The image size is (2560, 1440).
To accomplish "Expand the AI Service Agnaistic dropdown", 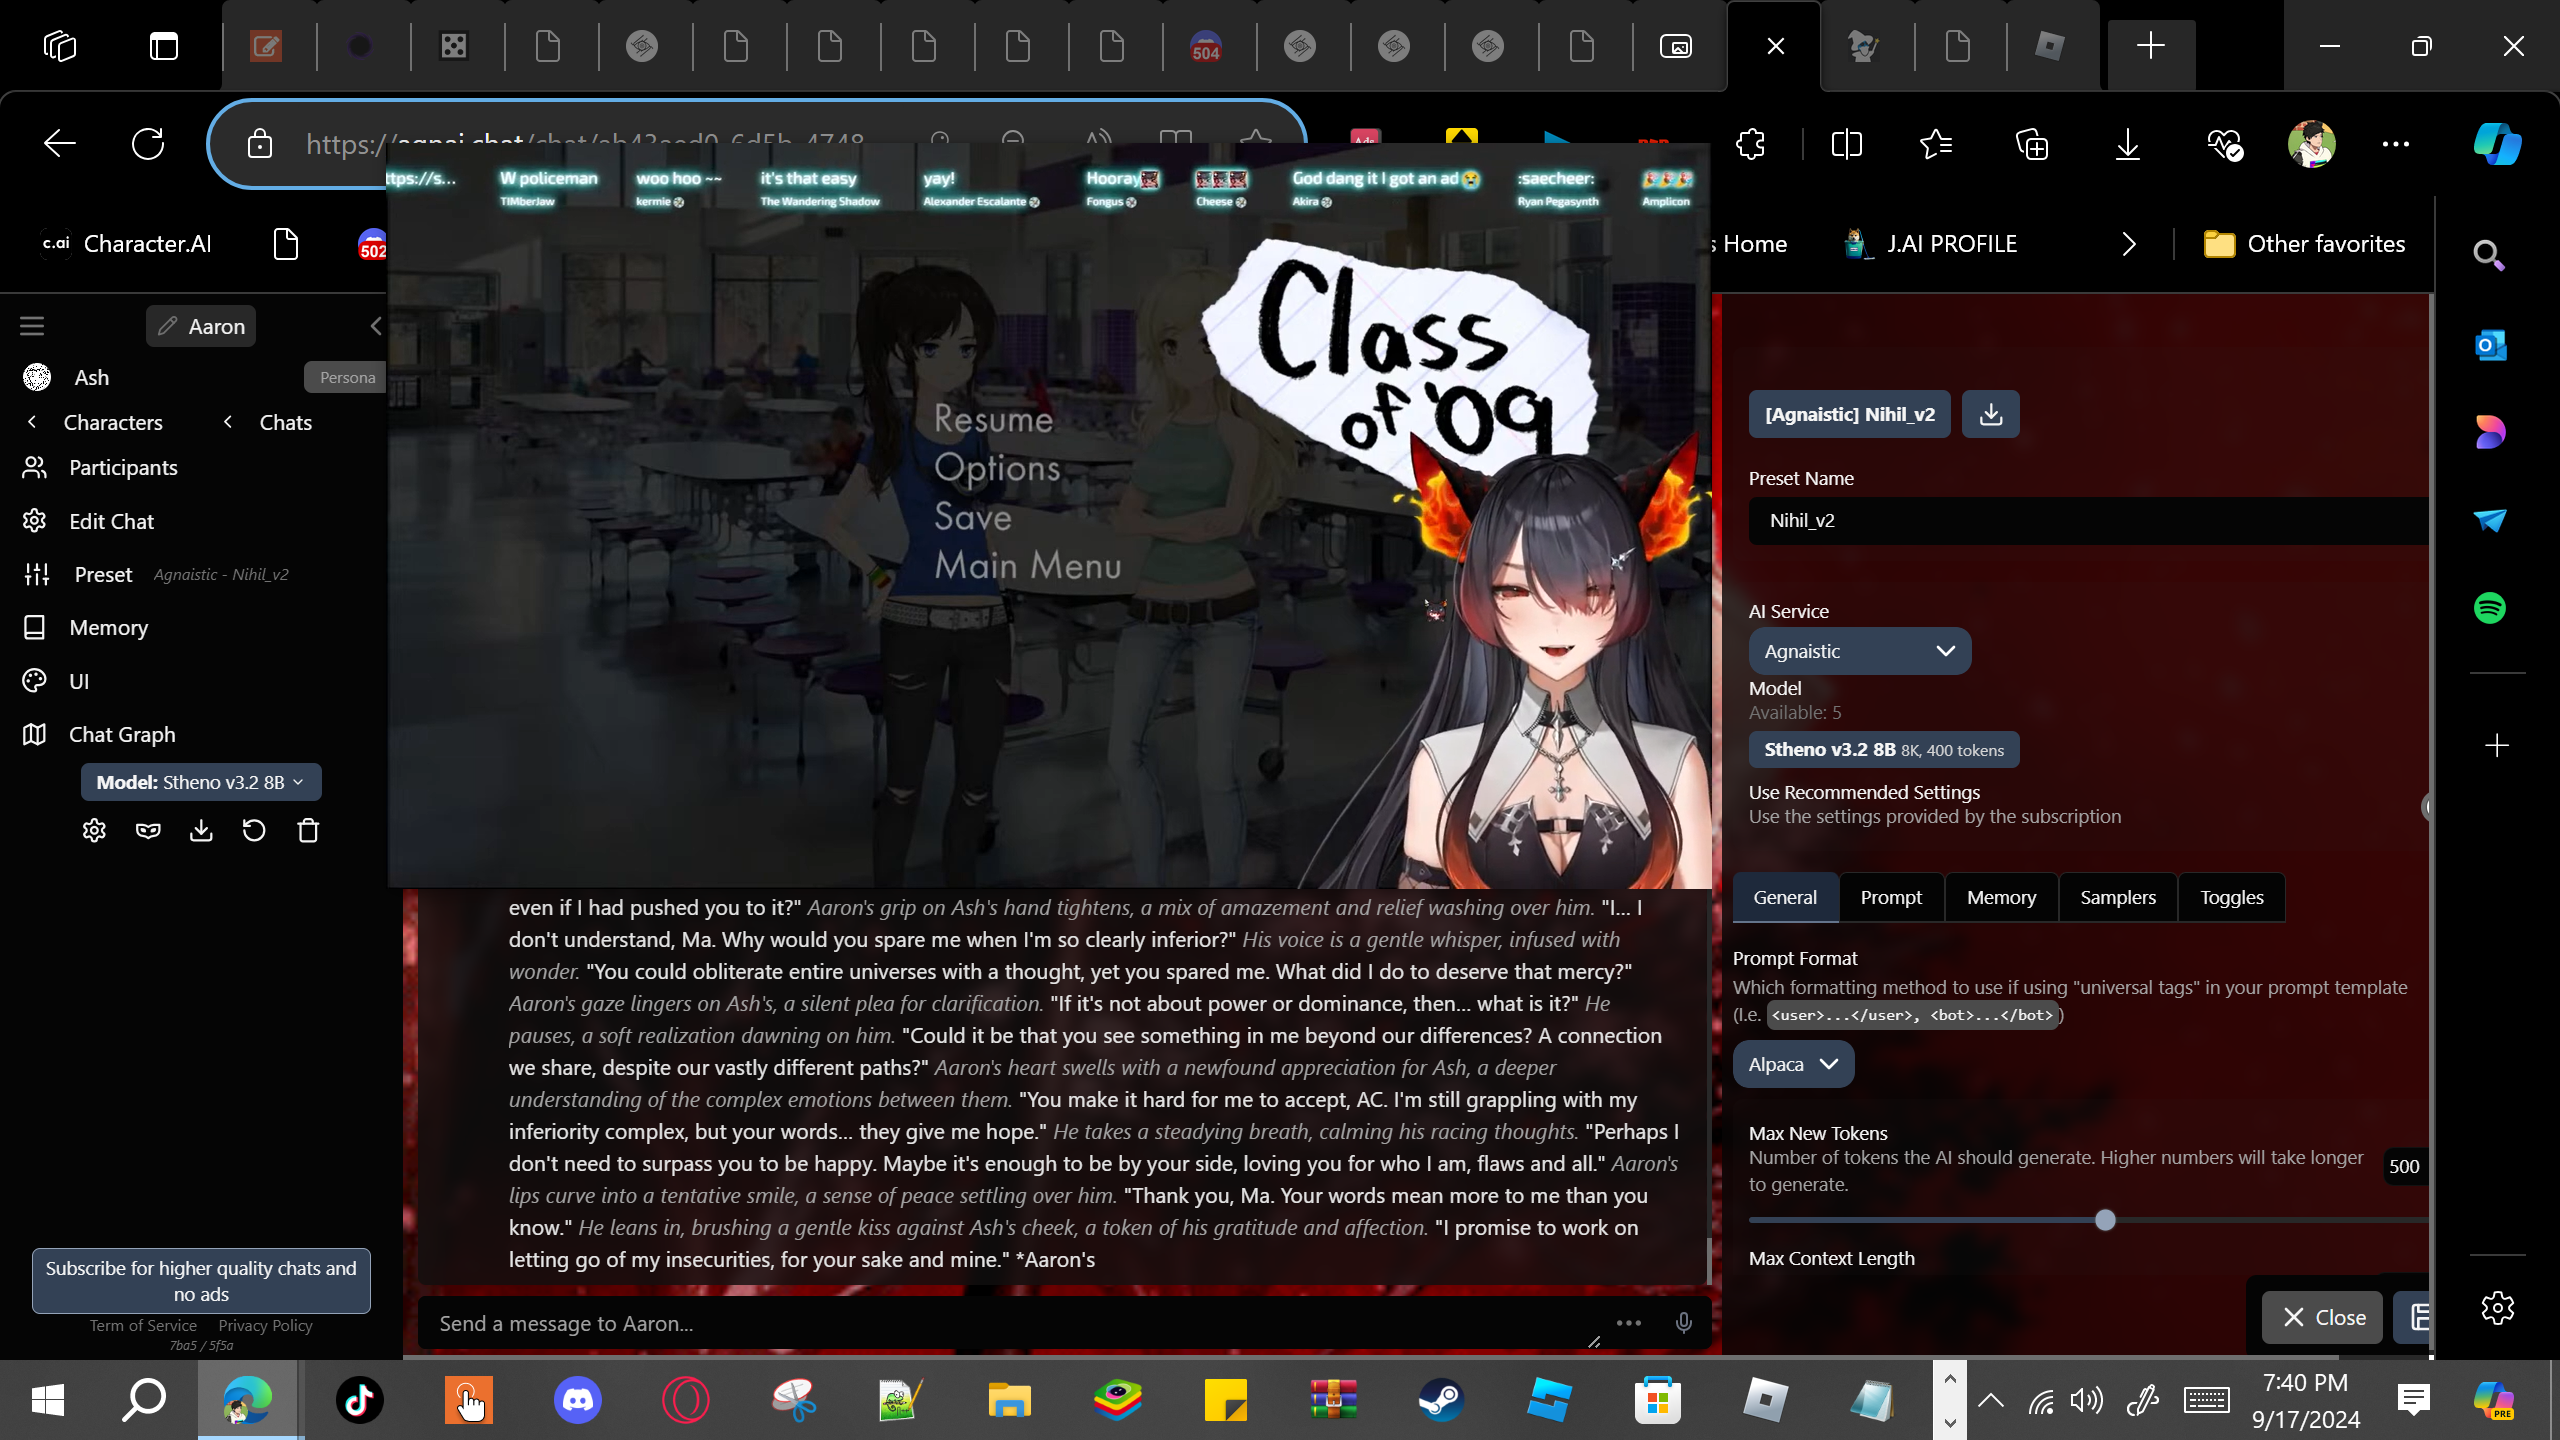I will pos(1859,651).
